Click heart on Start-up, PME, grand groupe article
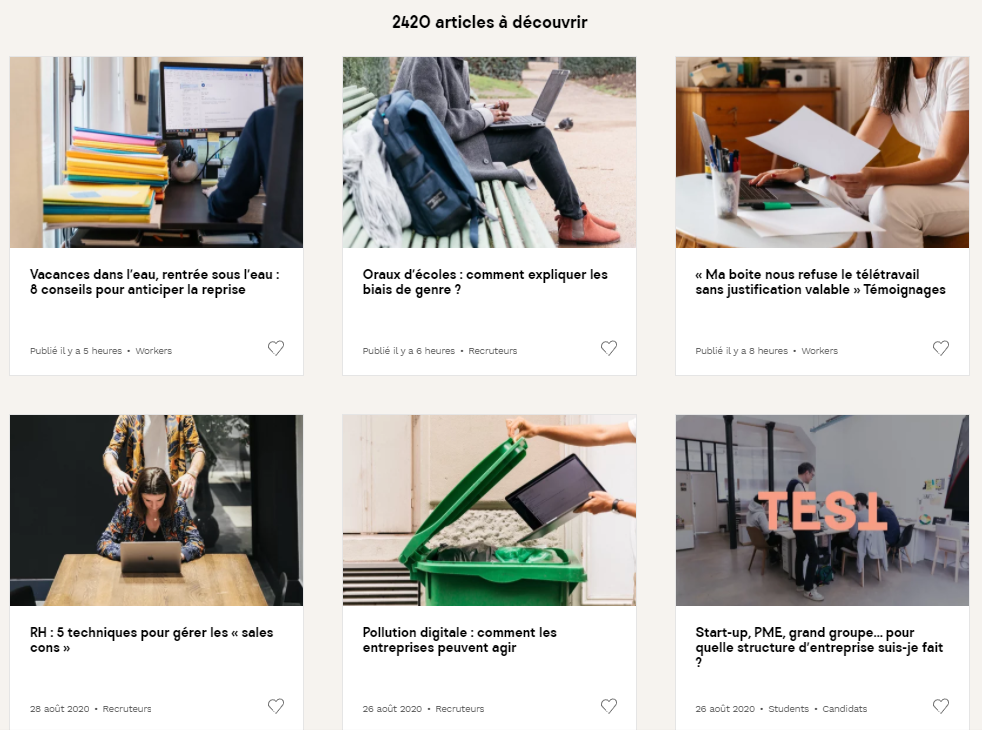982x730 pixels. 941,706
